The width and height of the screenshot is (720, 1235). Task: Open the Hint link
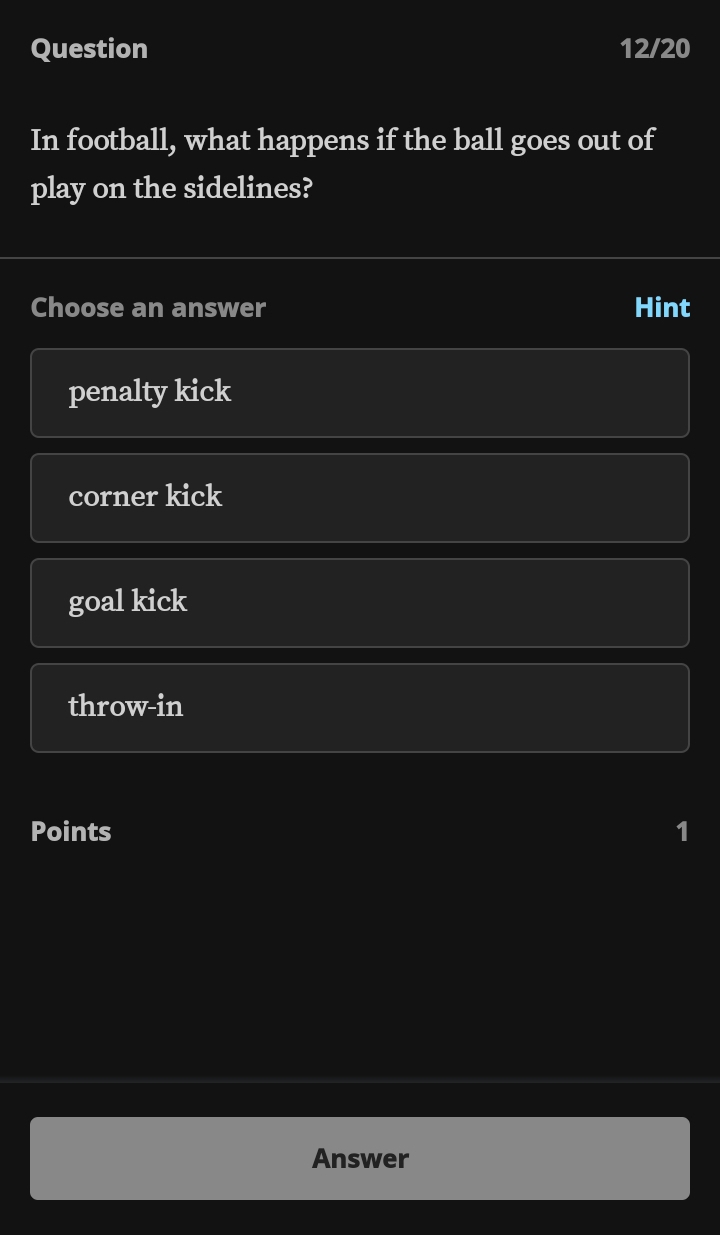tap(662, 307)
